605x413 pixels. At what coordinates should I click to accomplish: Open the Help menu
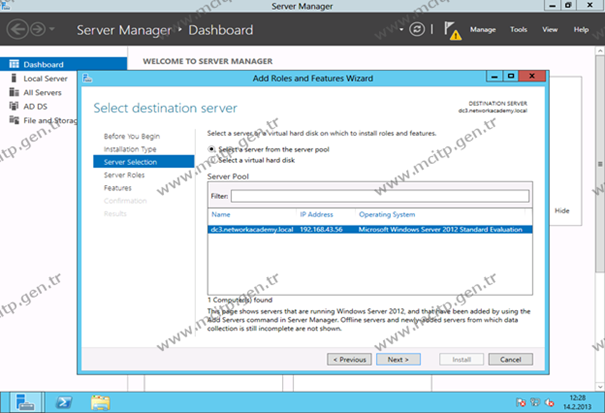(x=581, y=29)
